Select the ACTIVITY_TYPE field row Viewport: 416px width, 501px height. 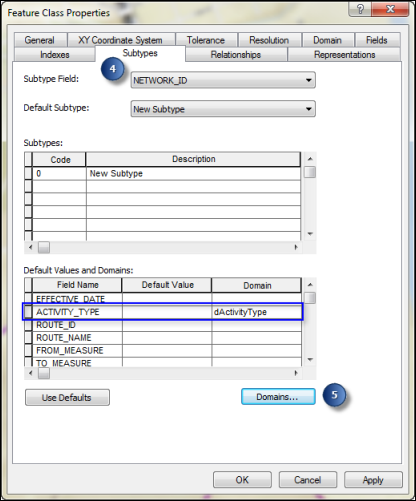click(163, 312)
